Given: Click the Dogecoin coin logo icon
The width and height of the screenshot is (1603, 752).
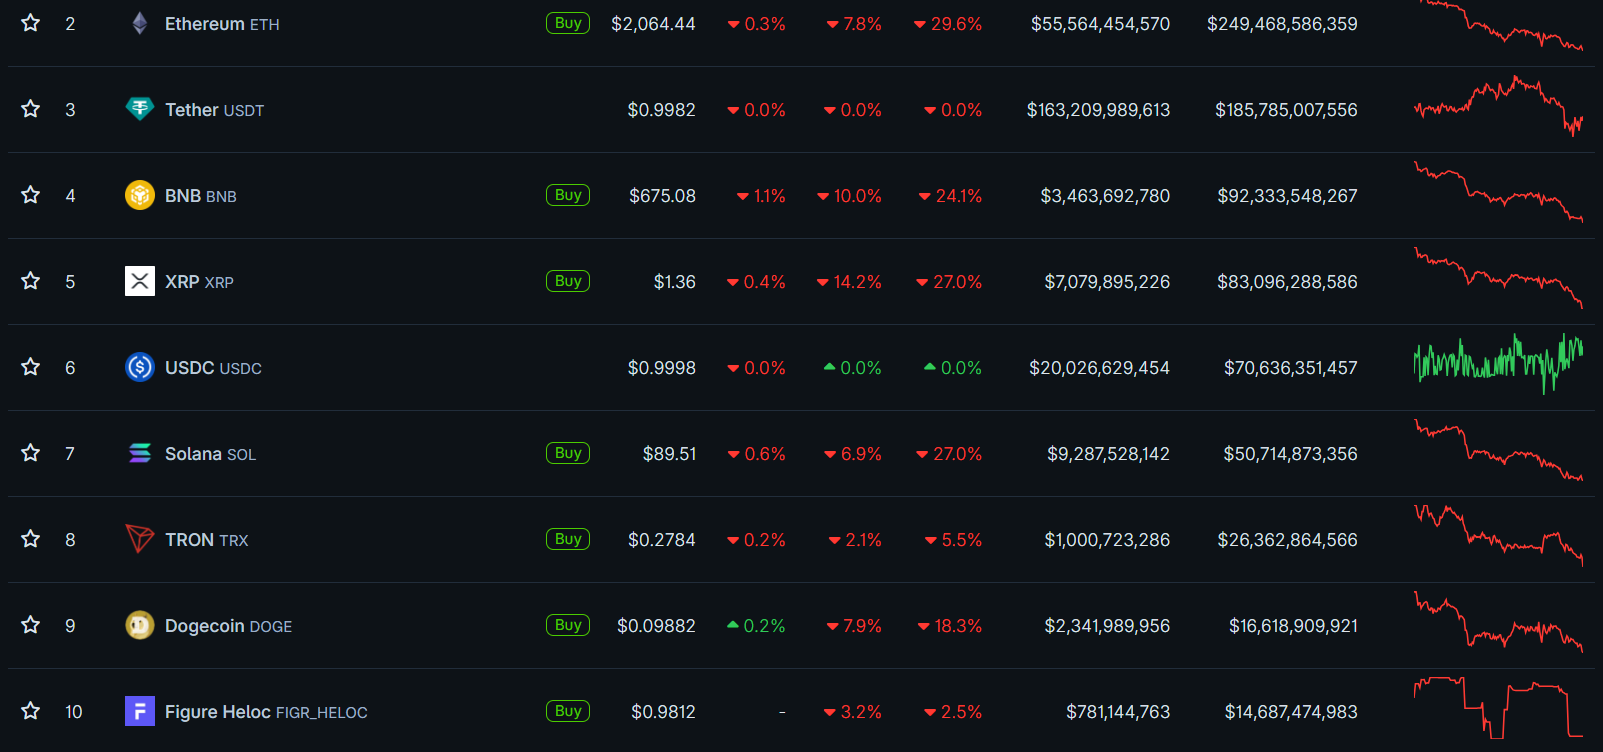Looking at the screenshot, I should point(140,625).
